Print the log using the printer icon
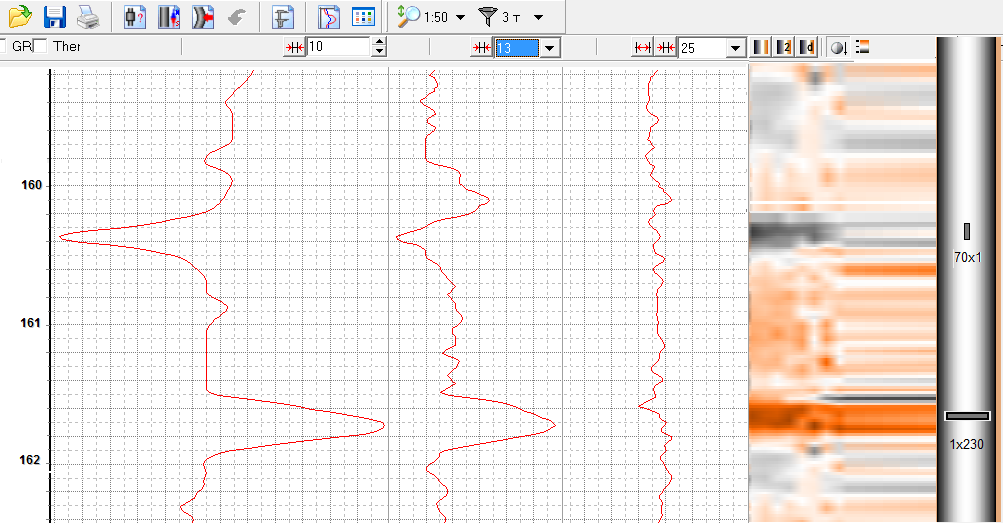This screenshot has height=523, width=1003. coord(88,17)
